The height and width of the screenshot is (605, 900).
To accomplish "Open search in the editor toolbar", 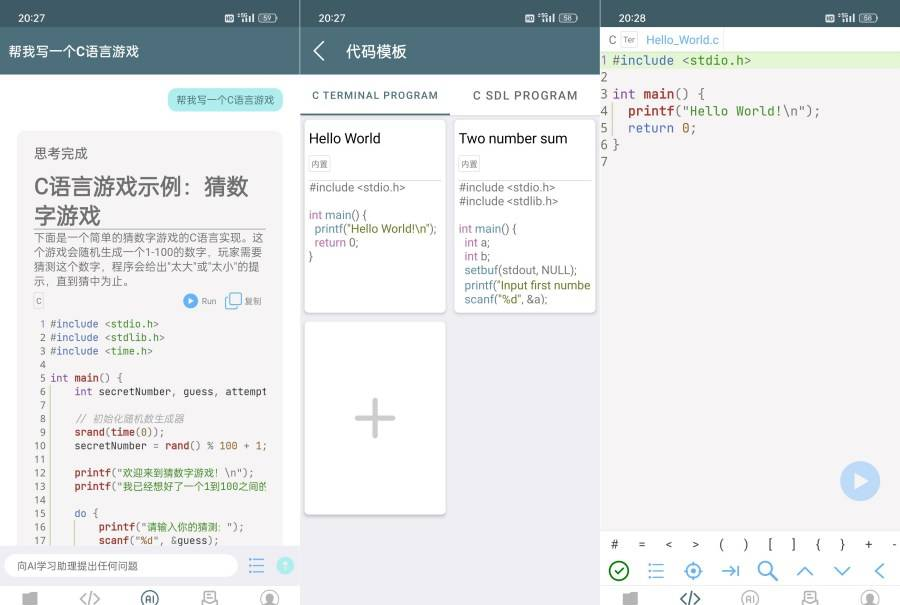I will (767, 571).
